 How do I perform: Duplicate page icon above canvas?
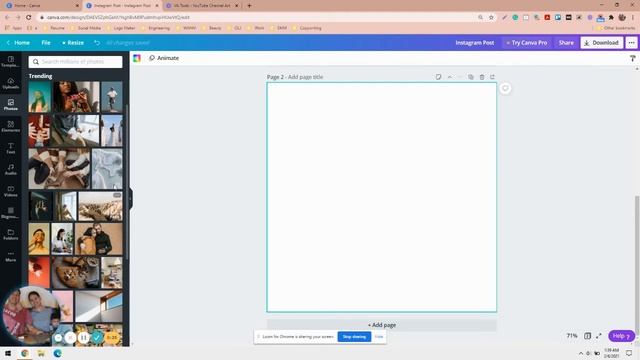471,77
